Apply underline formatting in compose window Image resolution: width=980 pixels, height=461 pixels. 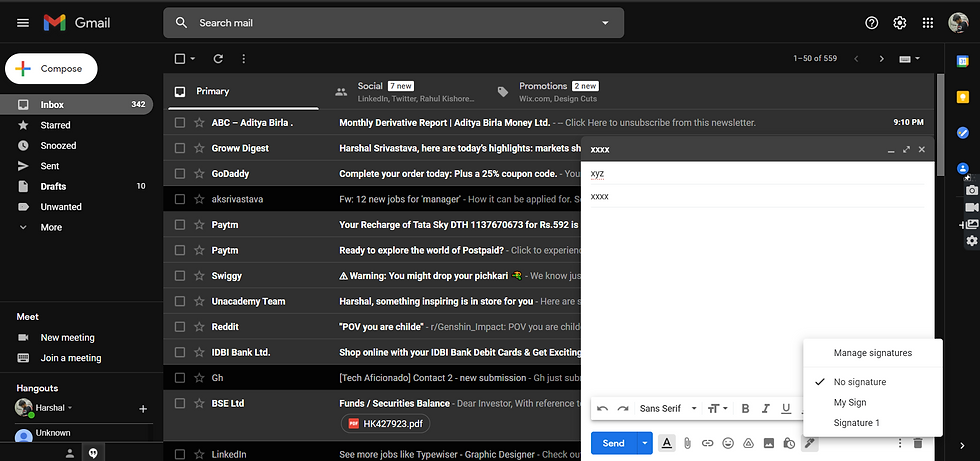coord(786,409)
